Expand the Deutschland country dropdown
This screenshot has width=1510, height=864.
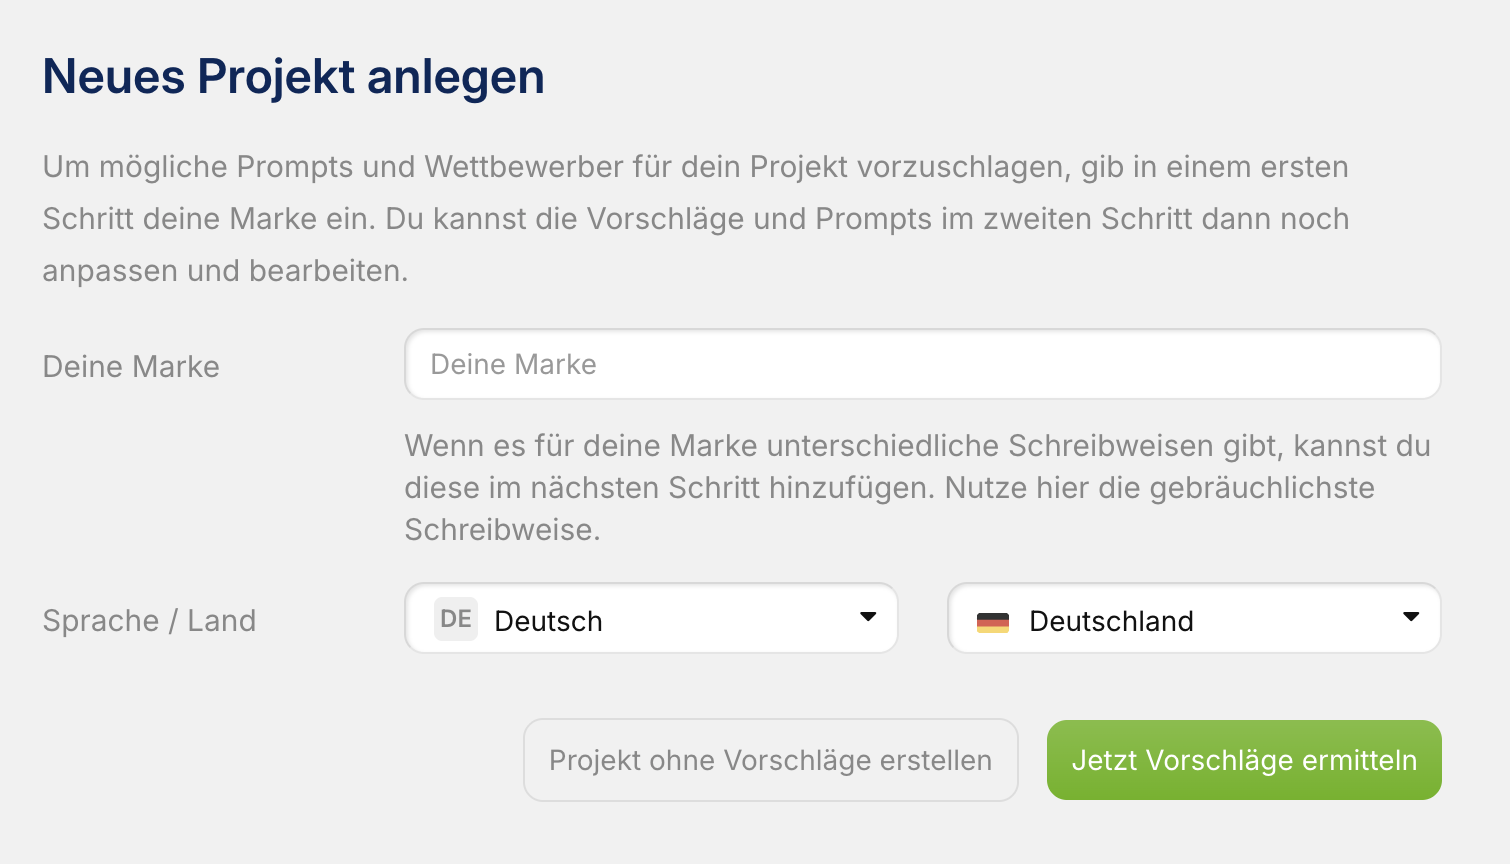click(x=1193, y=619)
